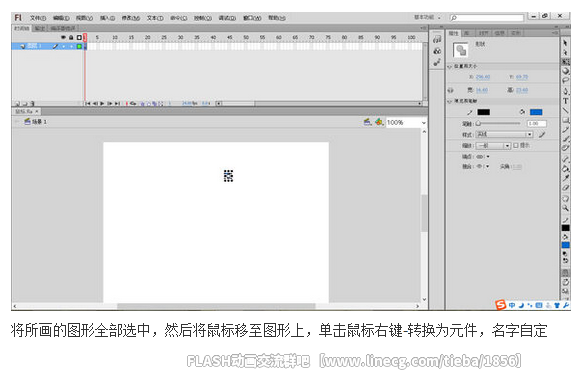Select the Brush tool
Viewport: 573px width, 380px height.
565,138
